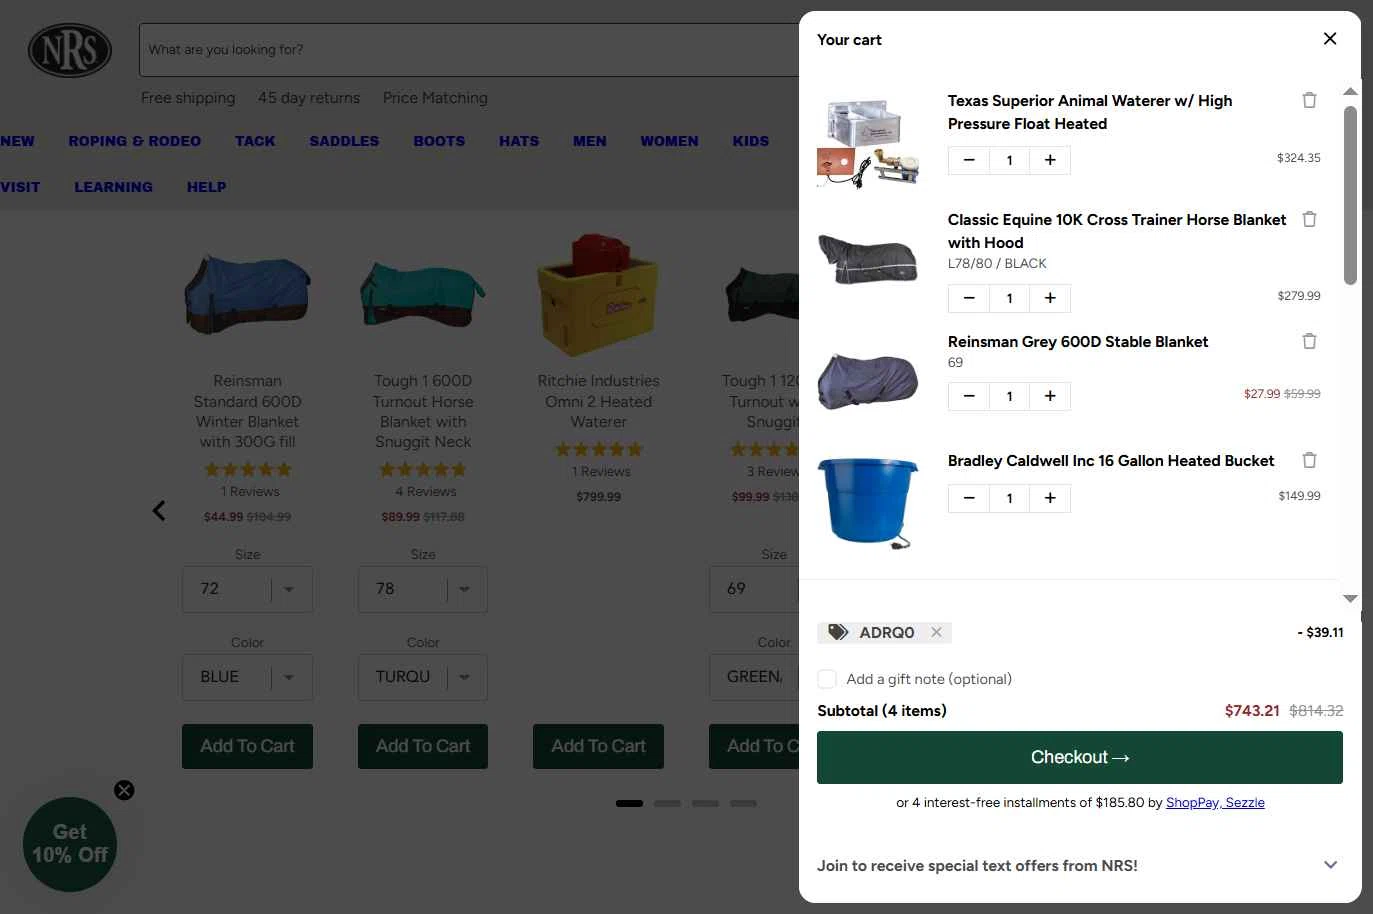Image resolution: width=1373 pixels, height=914 pixels.
Task: Click the cart scrollbar down arrow
Action: click(1350, 598)
